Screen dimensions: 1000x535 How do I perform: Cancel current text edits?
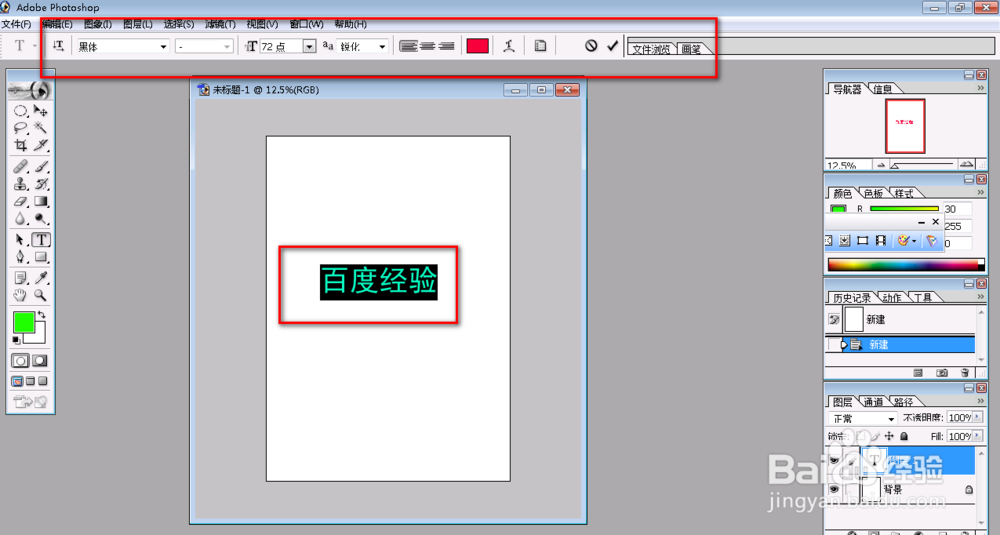tap(591, 46)
